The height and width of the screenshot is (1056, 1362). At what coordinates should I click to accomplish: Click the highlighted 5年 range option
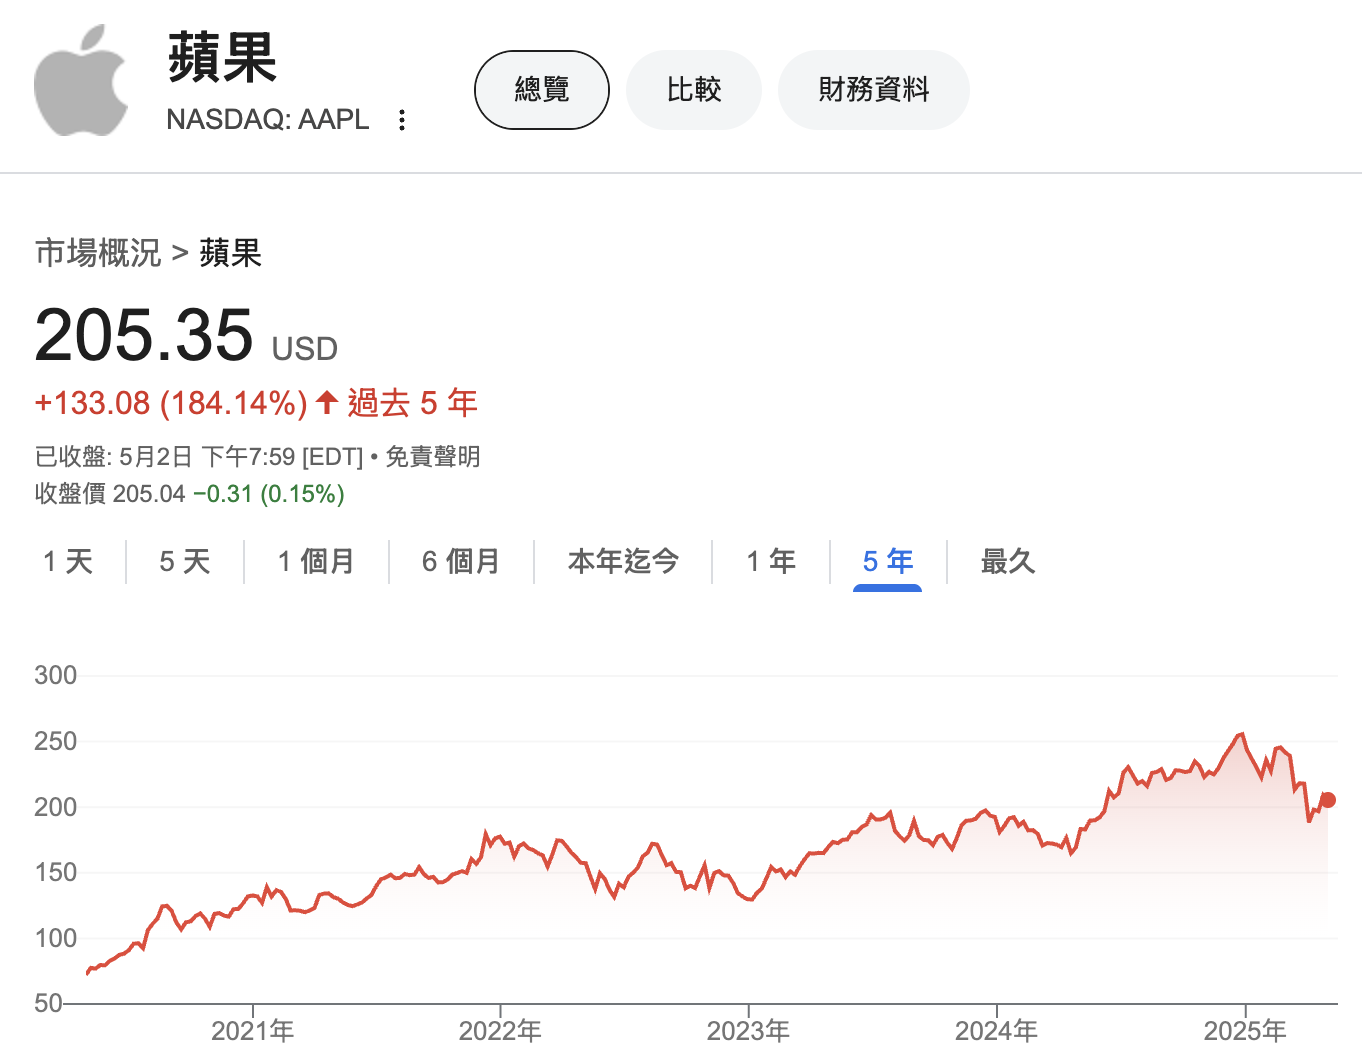coord(887,562)
